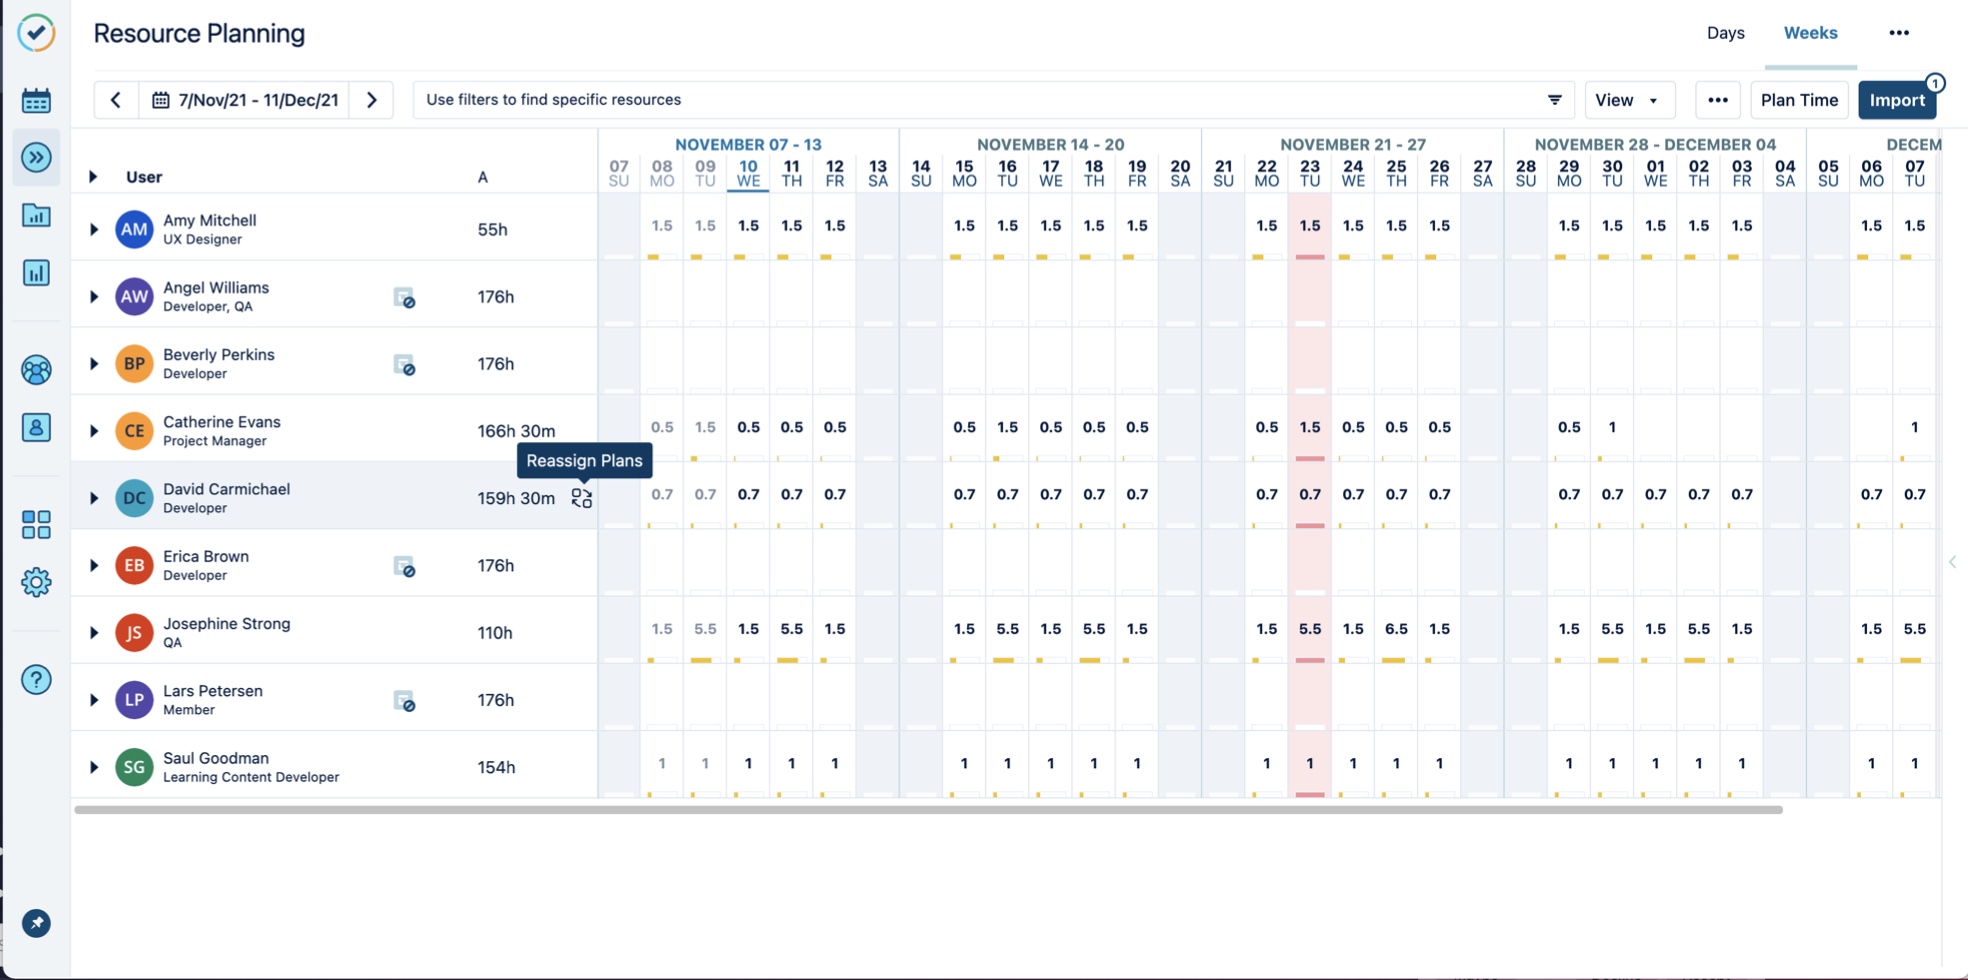This screenshot has height=980, width=1968.
Task: Click the reports bar chart sidebar icon
Action: (36, 273)
